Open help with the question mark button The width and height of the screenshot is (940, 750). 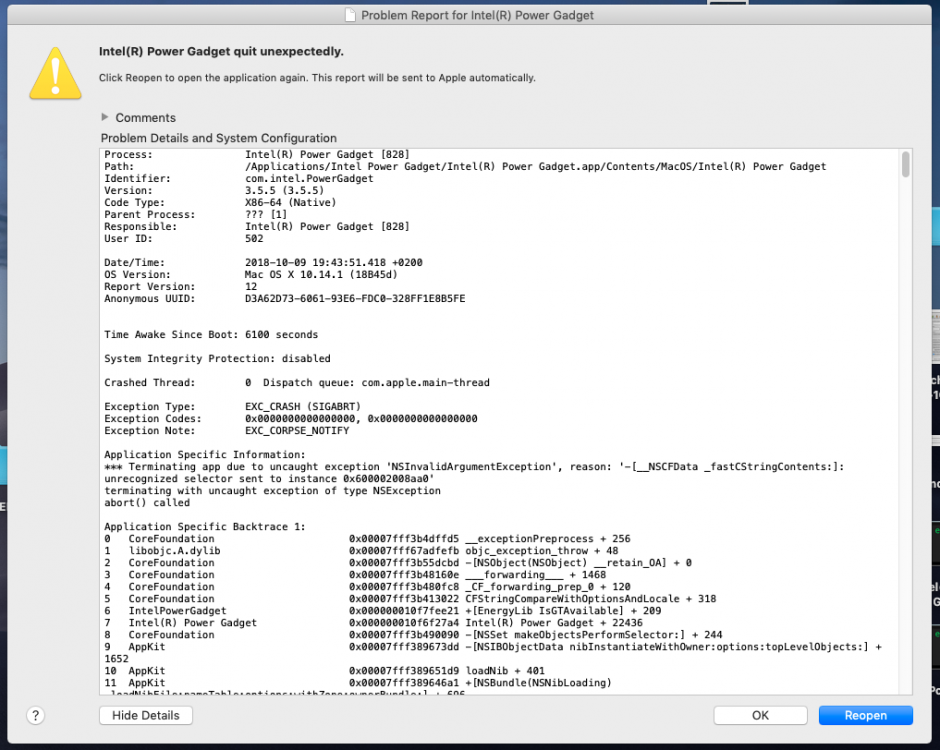(x=35, y=715)
